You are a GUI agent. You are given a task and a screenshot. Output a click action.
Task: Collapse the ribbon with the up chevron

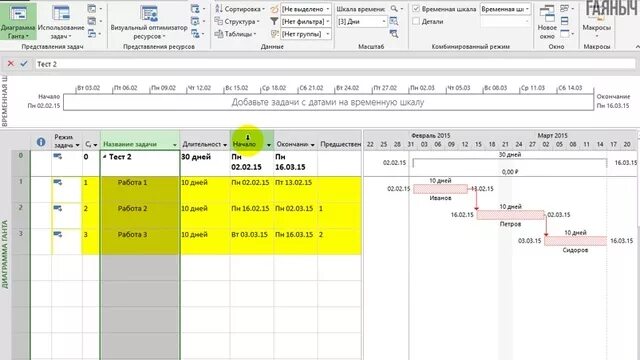637,46
